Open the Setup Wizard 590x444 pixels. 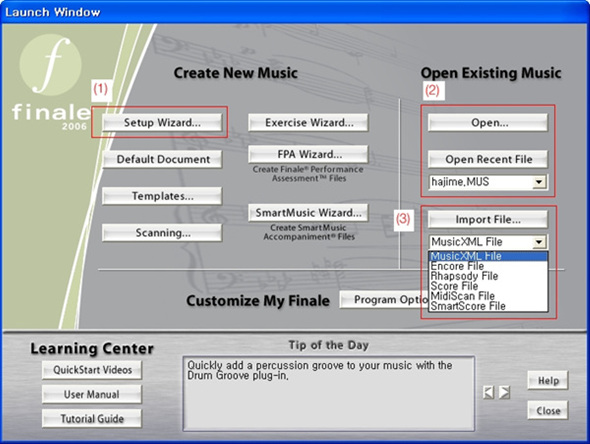tap(162, 122)
